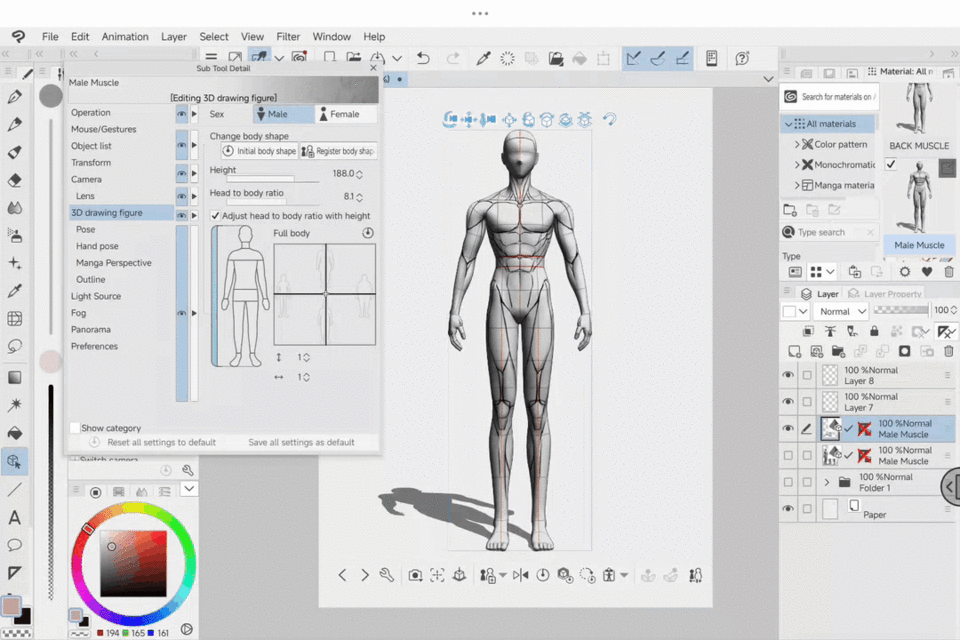Toggle Adjust head to body ratio checkbox
Viewport: 960px width, 640px height.
tap(215, 215)
